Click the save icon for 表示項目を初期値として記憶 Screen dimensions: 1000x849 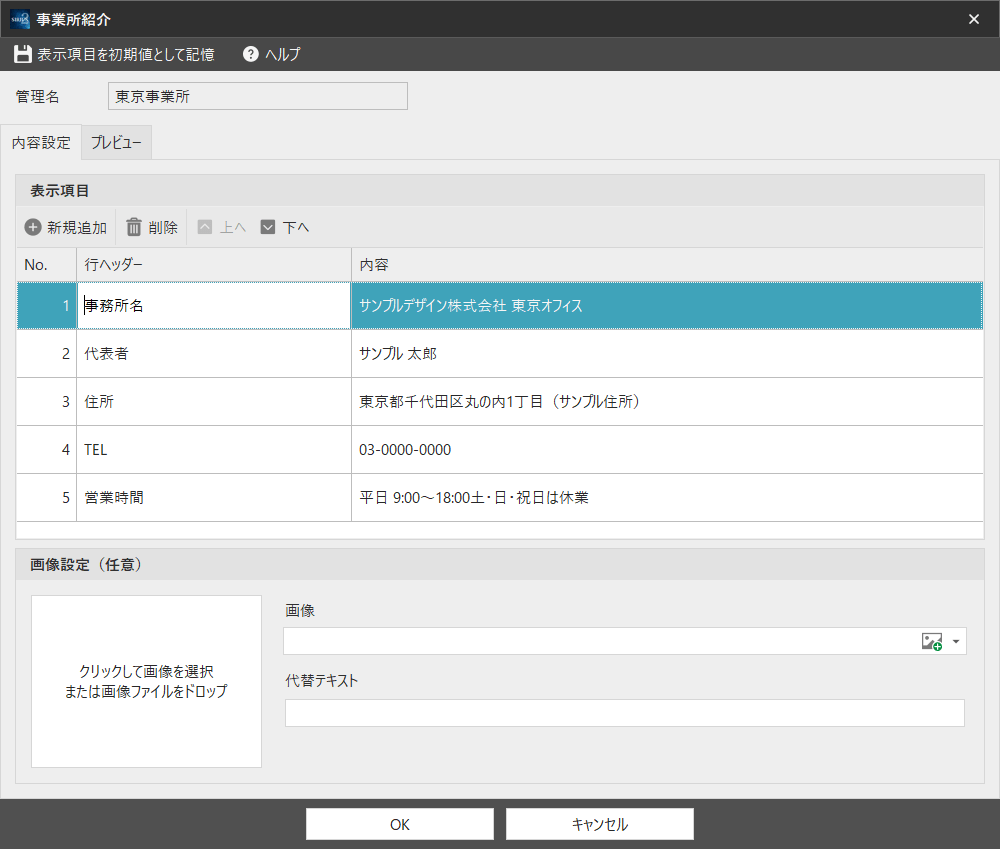(x=23, y=54)
